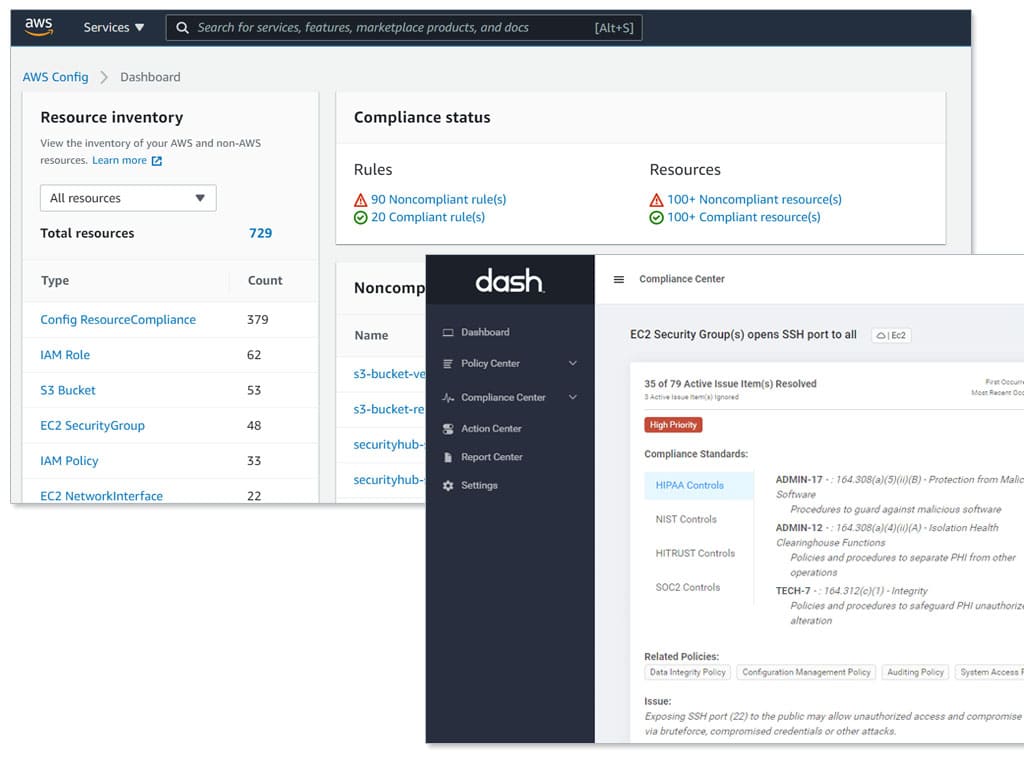Click Dashboard monitor icon in Dash sidebar
Screen dimensions: 1024x774
448,332
